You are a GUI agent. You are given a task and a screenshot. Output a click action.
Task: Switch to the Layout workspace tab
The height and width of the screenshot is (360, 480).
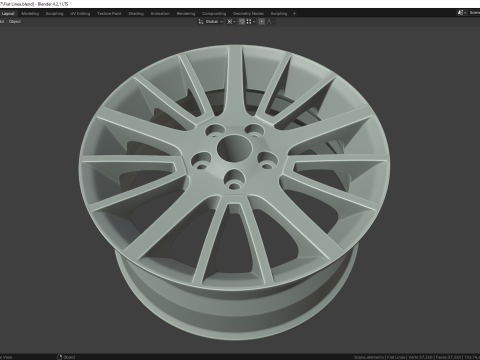pyautogui.click(x=8, y=14)
